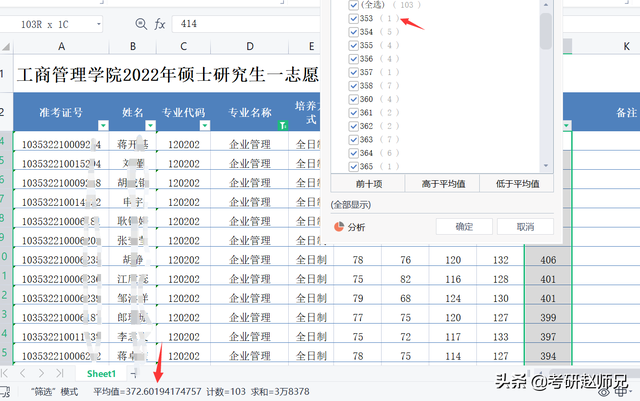Go to first sheet navigation arrow
The height and width of the screenshot is (401, 640).
[x=5, y=373]
